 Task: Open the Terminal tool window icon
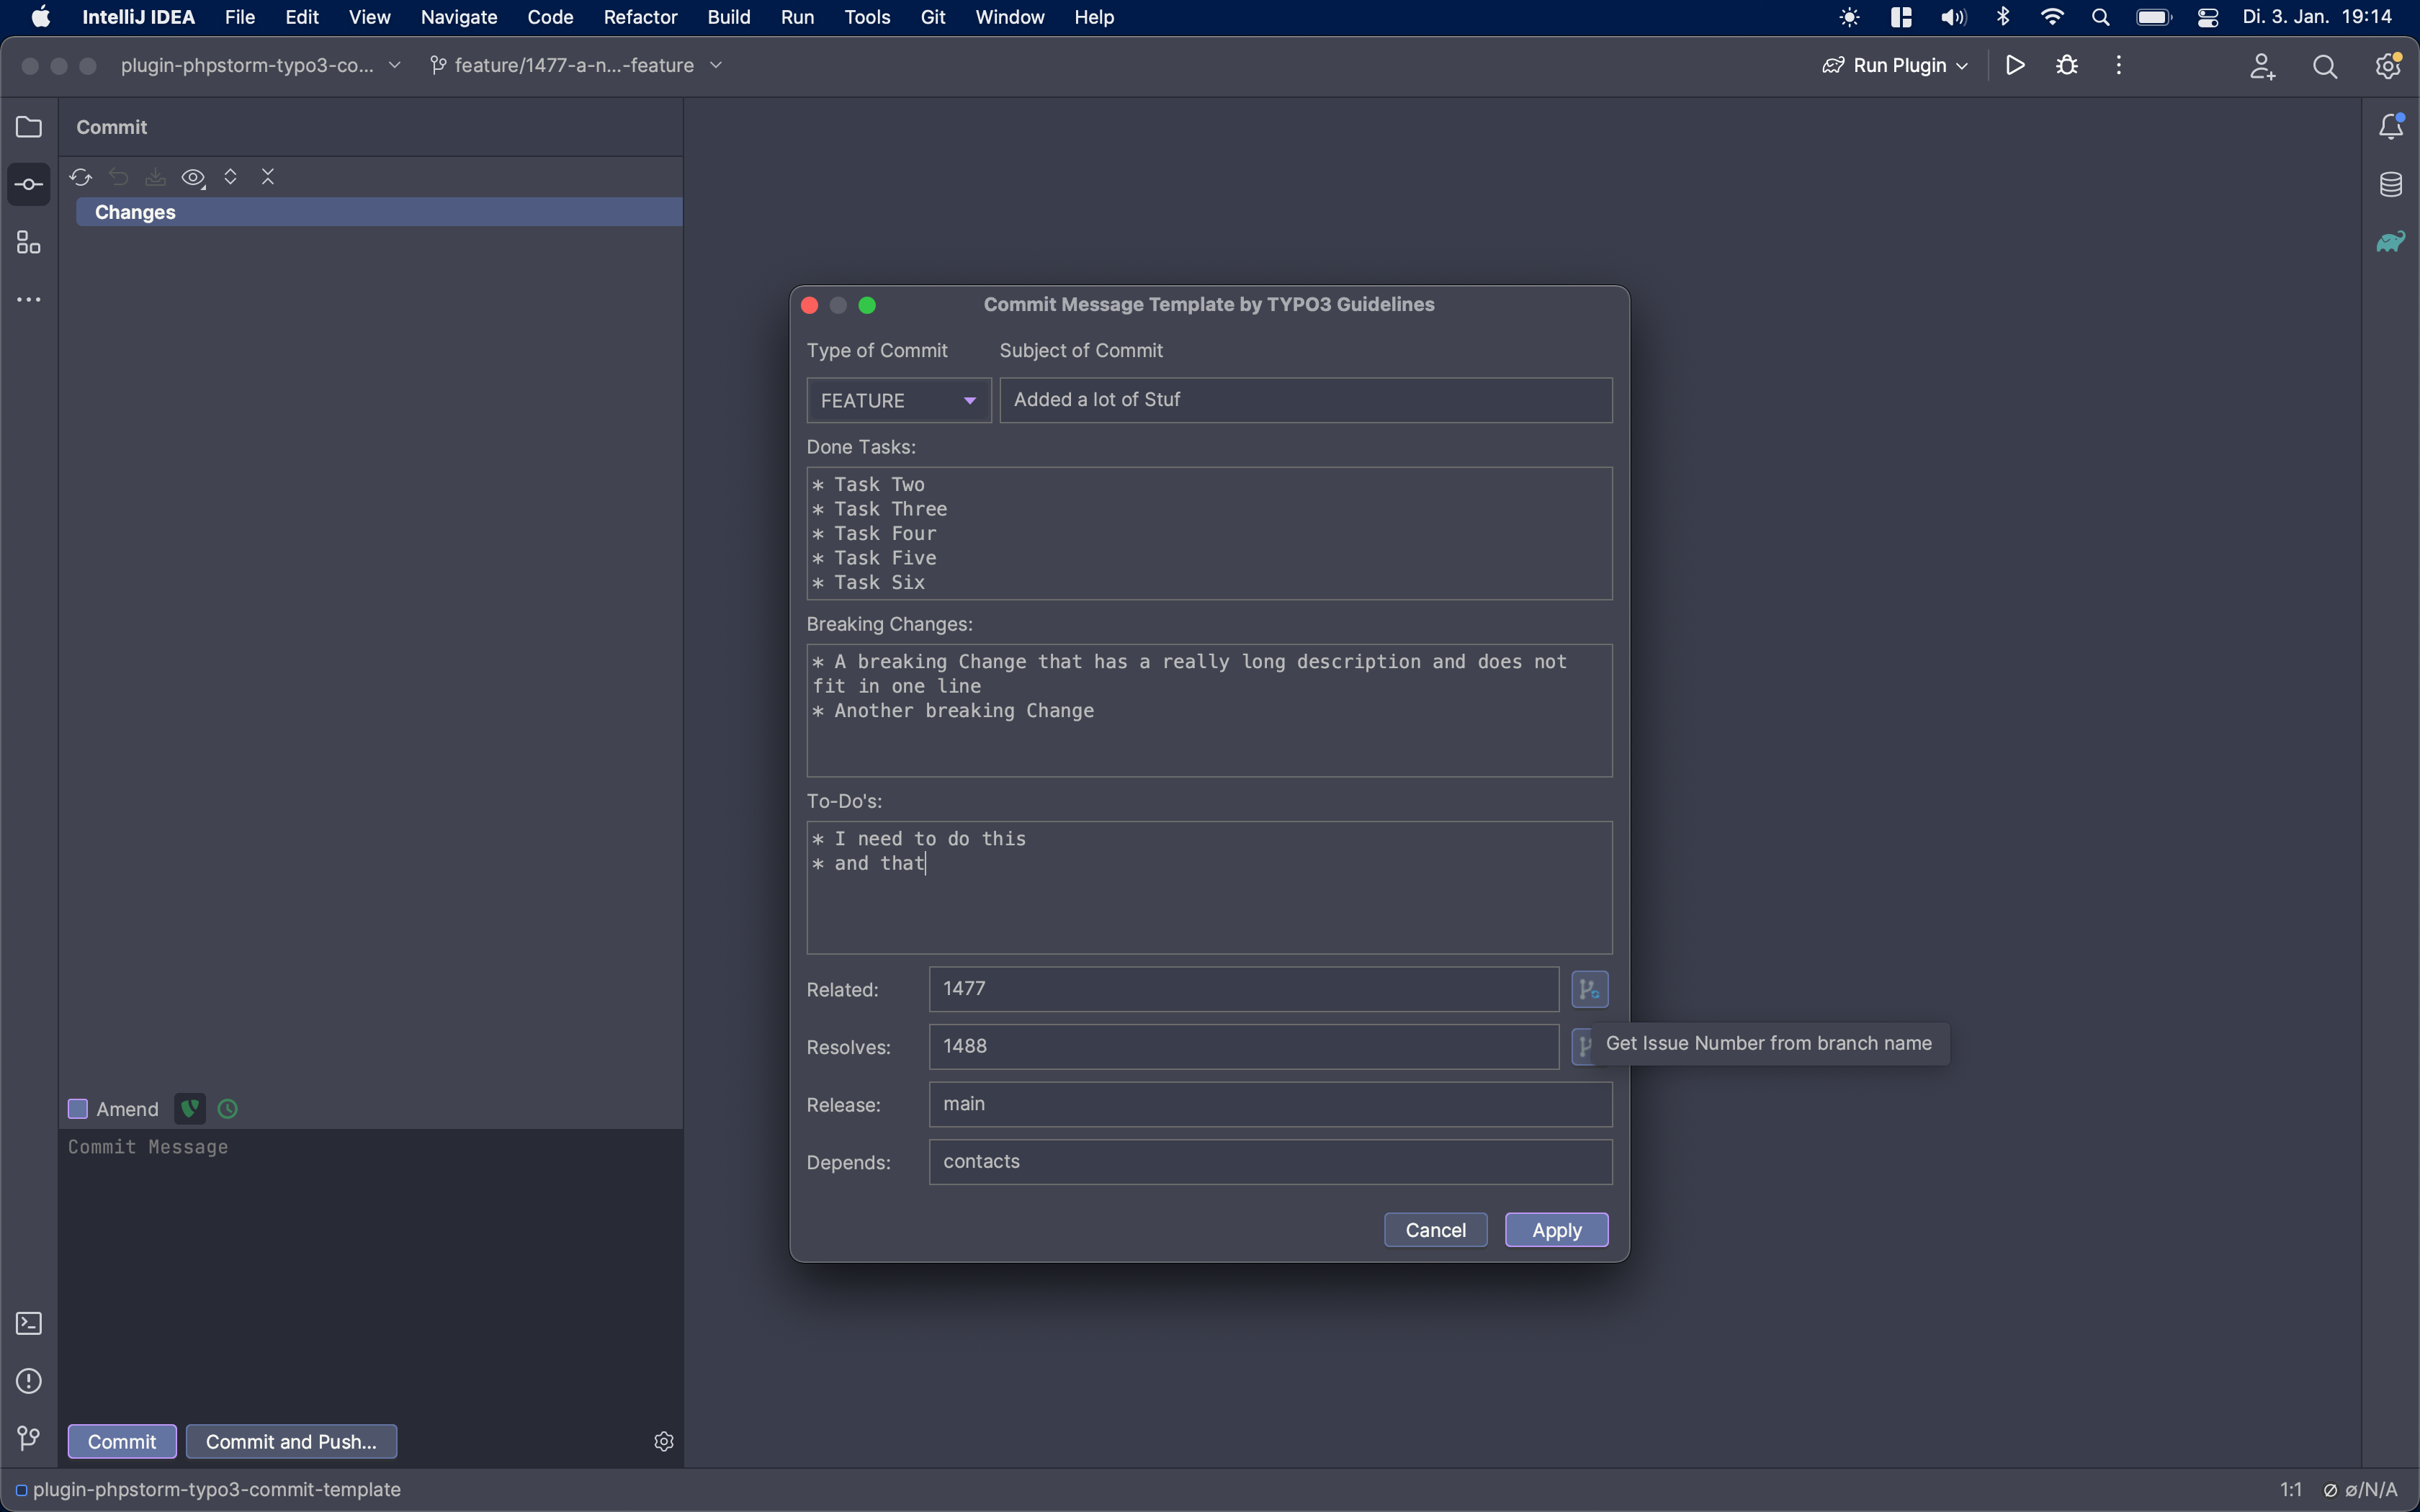29,1323
